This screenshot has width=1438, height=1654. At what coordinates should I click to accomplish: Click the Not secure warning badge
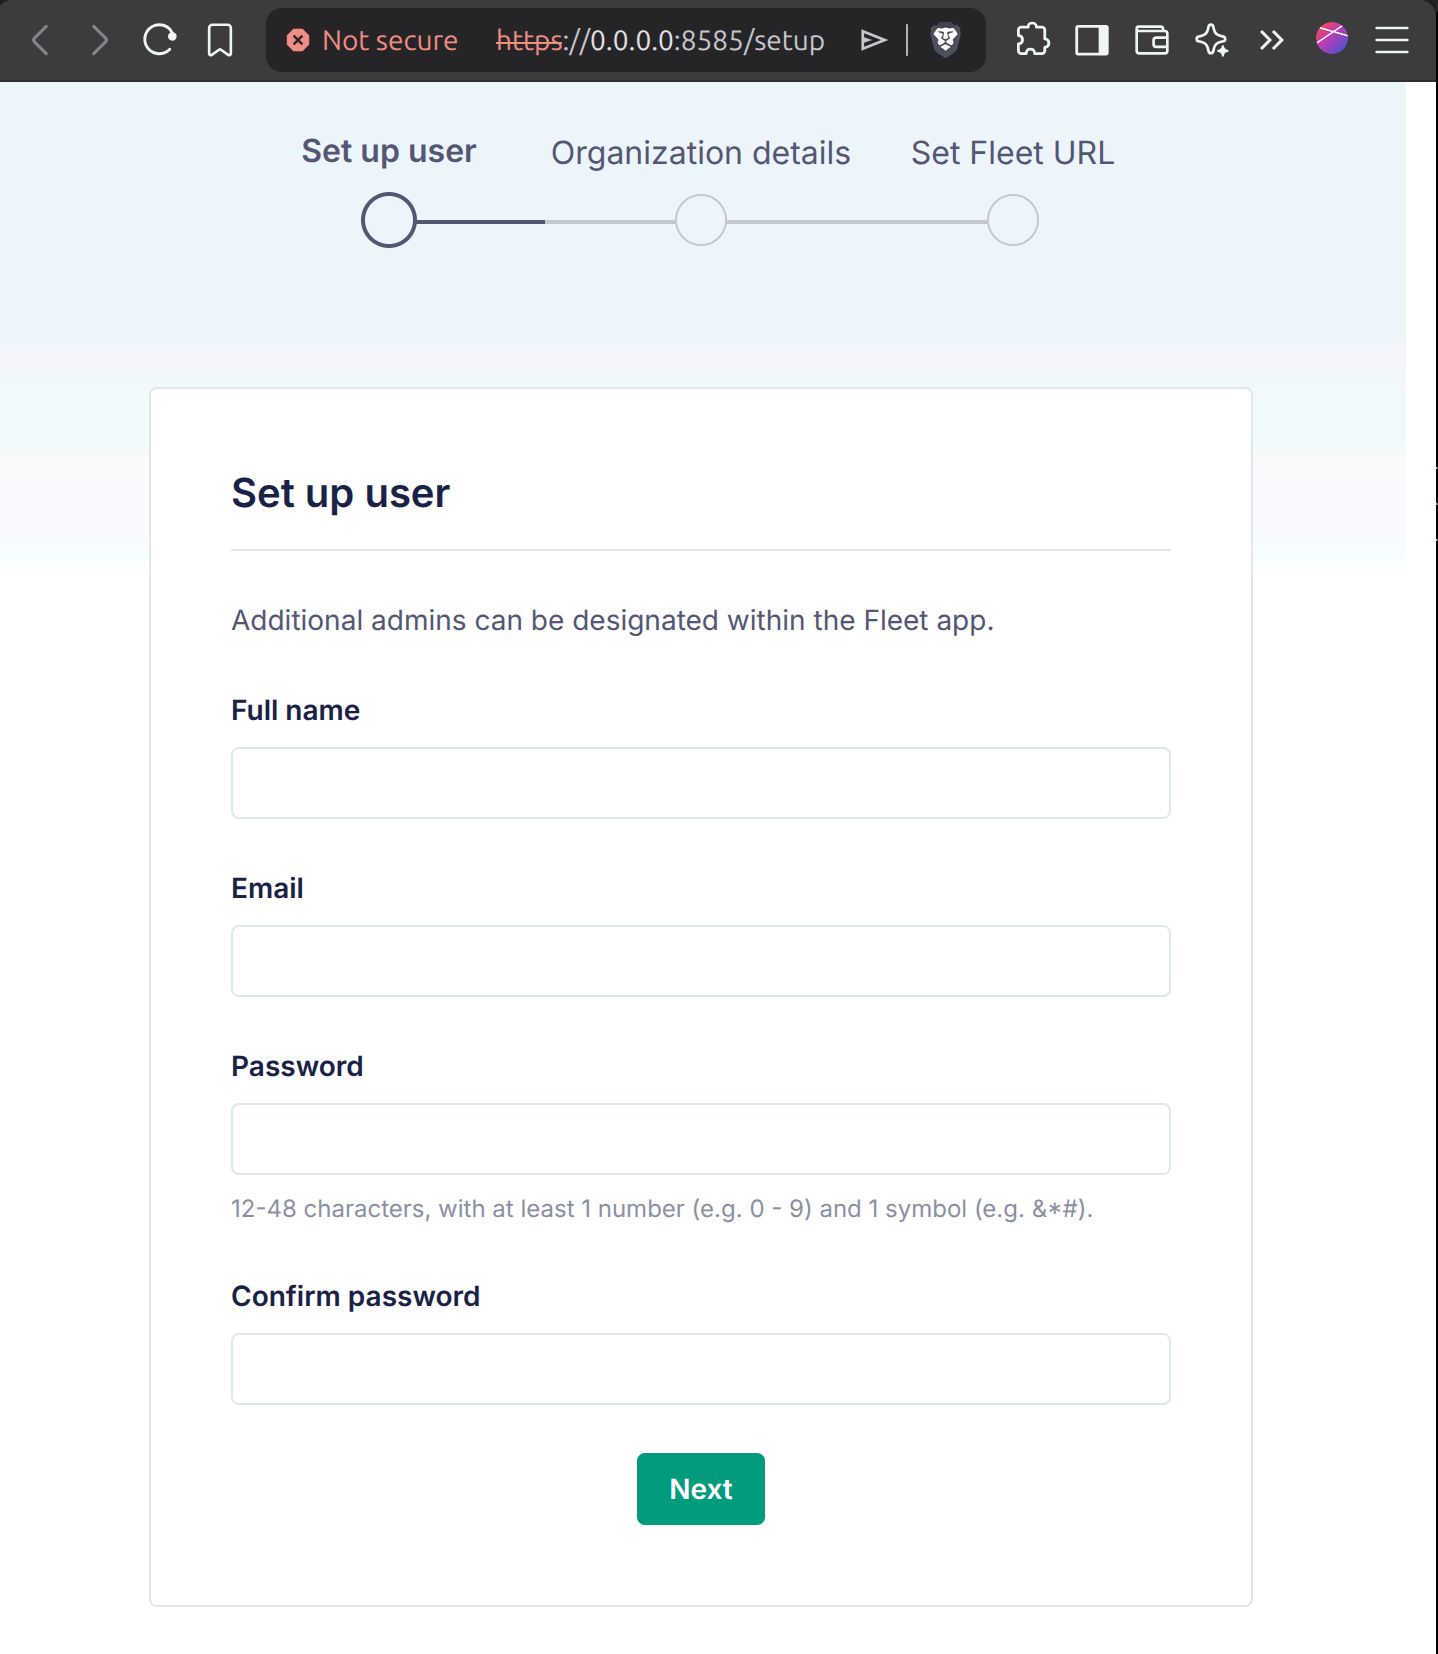(x=372, y=40)
